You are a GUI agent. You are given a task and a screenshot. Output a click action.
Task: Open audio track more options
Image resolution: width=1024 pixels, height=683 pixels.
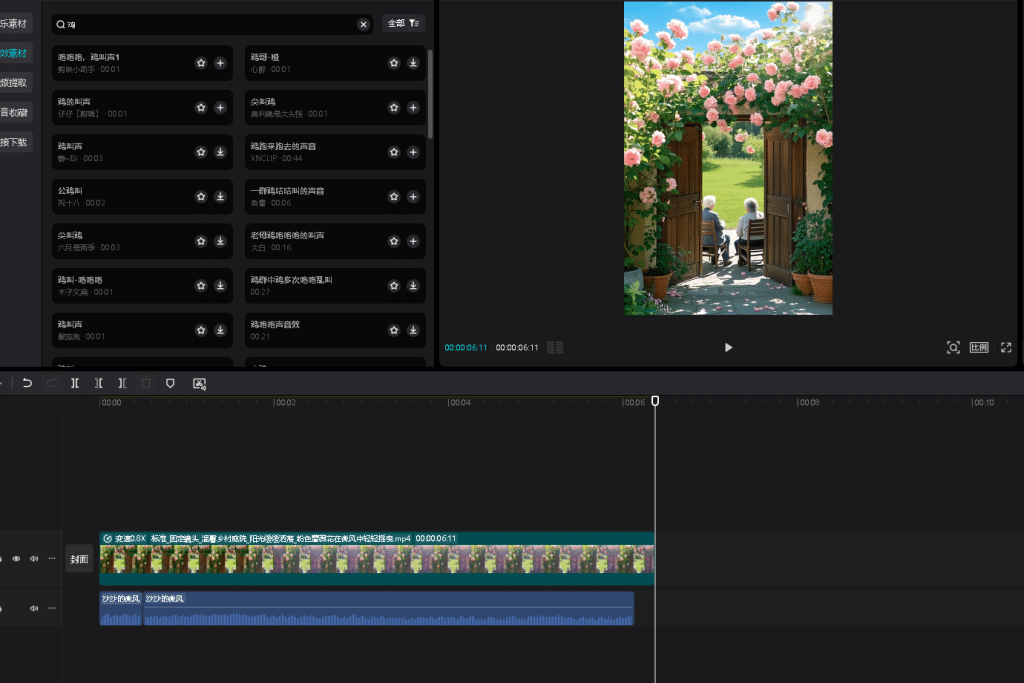pos(52,608)
